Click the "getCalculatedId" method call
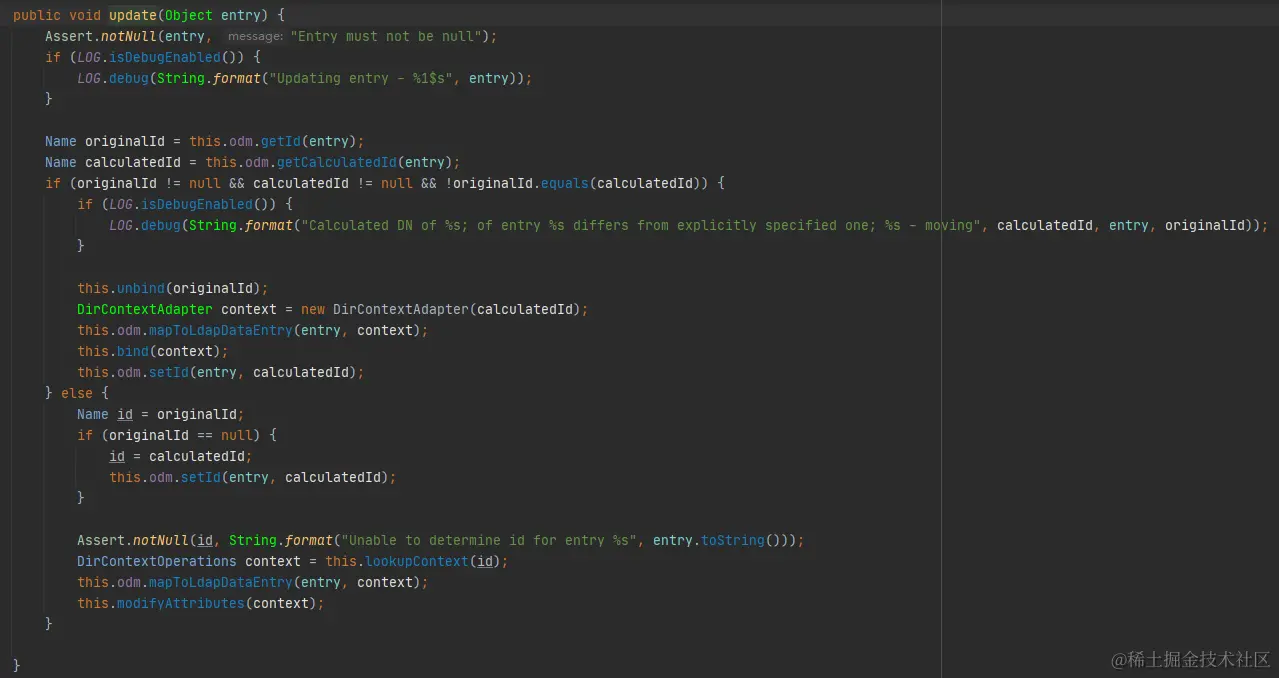Viewport: 1279px width, 678px height. click(337, 162)
